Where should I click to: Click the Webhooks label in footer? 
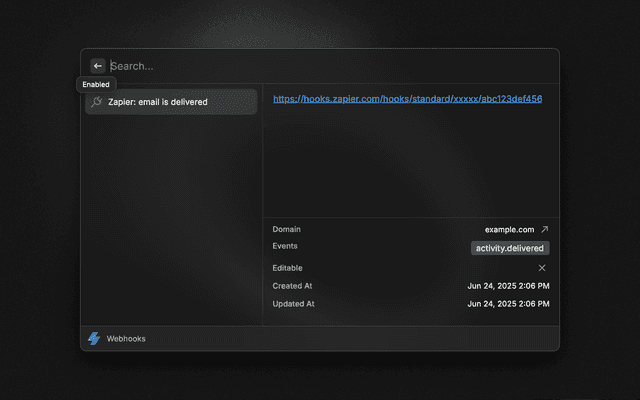tap(126, 339)
